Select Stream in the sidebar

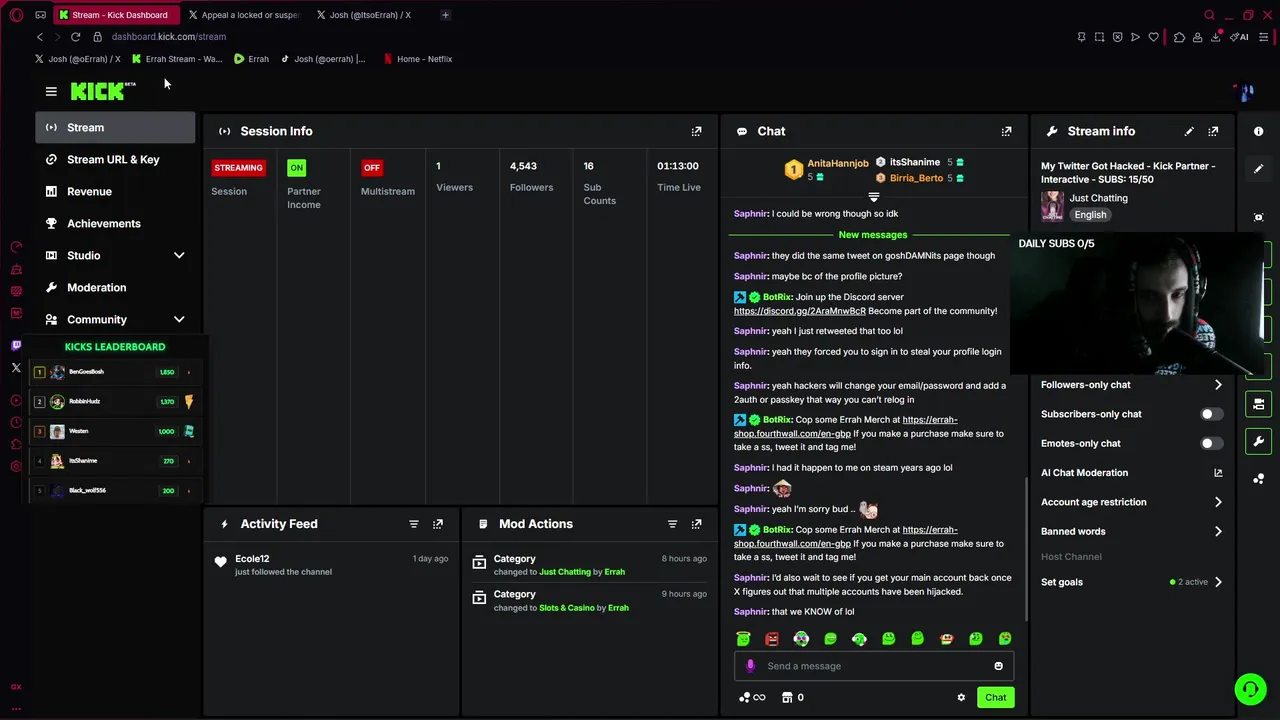tap(116, 128)
